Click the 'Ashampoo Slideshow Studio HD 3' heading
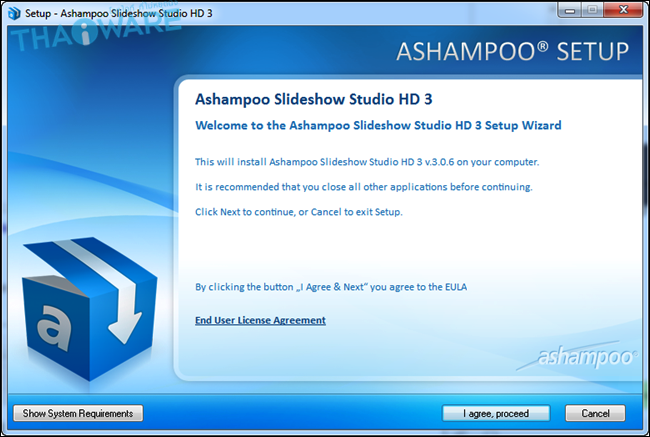The height and width of the screenshot is (437, 650). [x=313, y=100]
